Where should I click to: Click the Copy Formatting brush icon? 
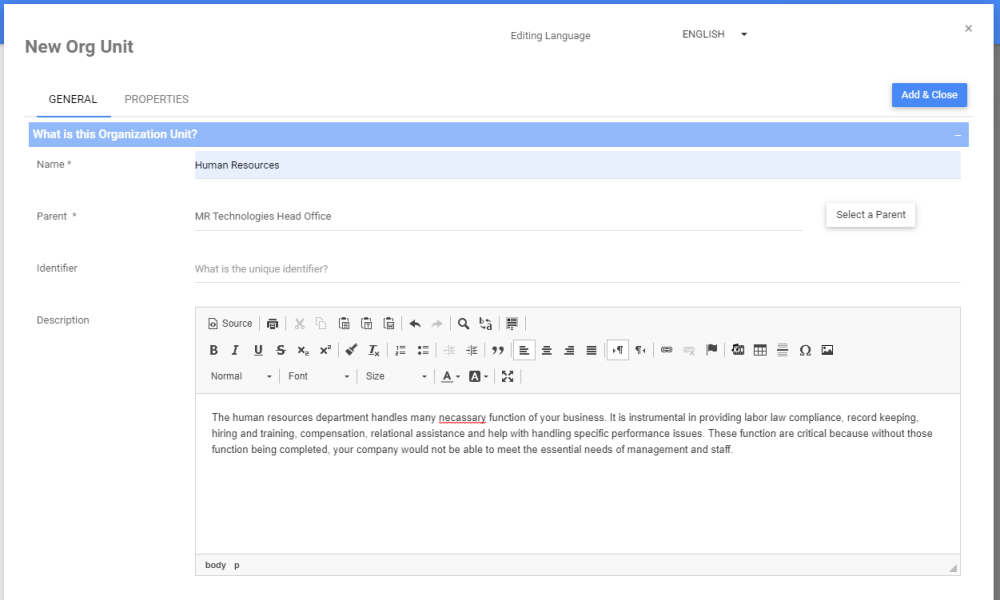click(351, 350)
